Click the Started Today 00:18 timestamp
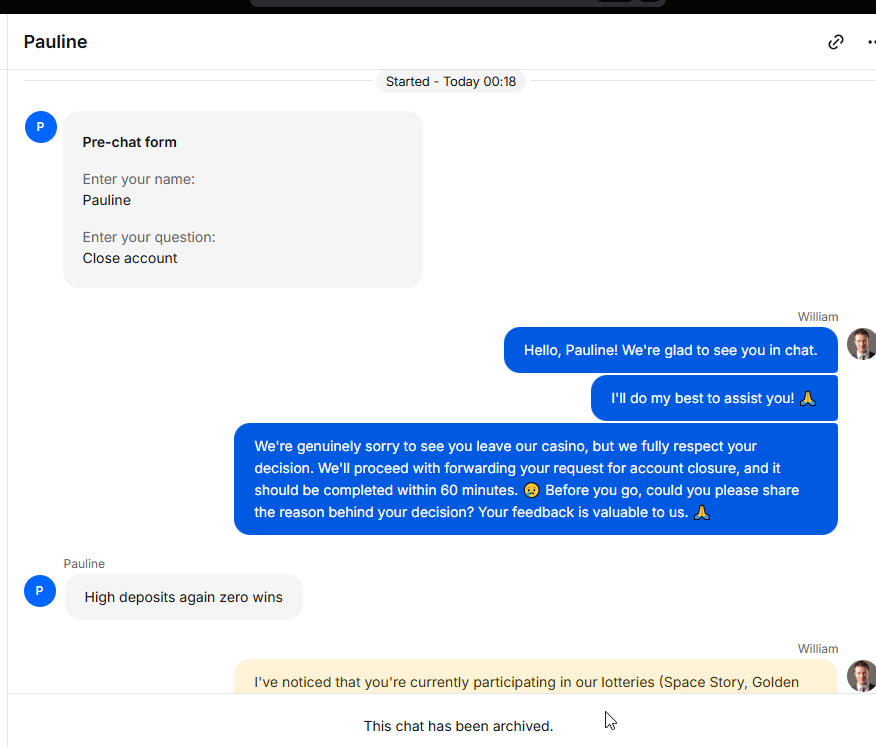Screen dimensions: 876x747 point(451,82)
